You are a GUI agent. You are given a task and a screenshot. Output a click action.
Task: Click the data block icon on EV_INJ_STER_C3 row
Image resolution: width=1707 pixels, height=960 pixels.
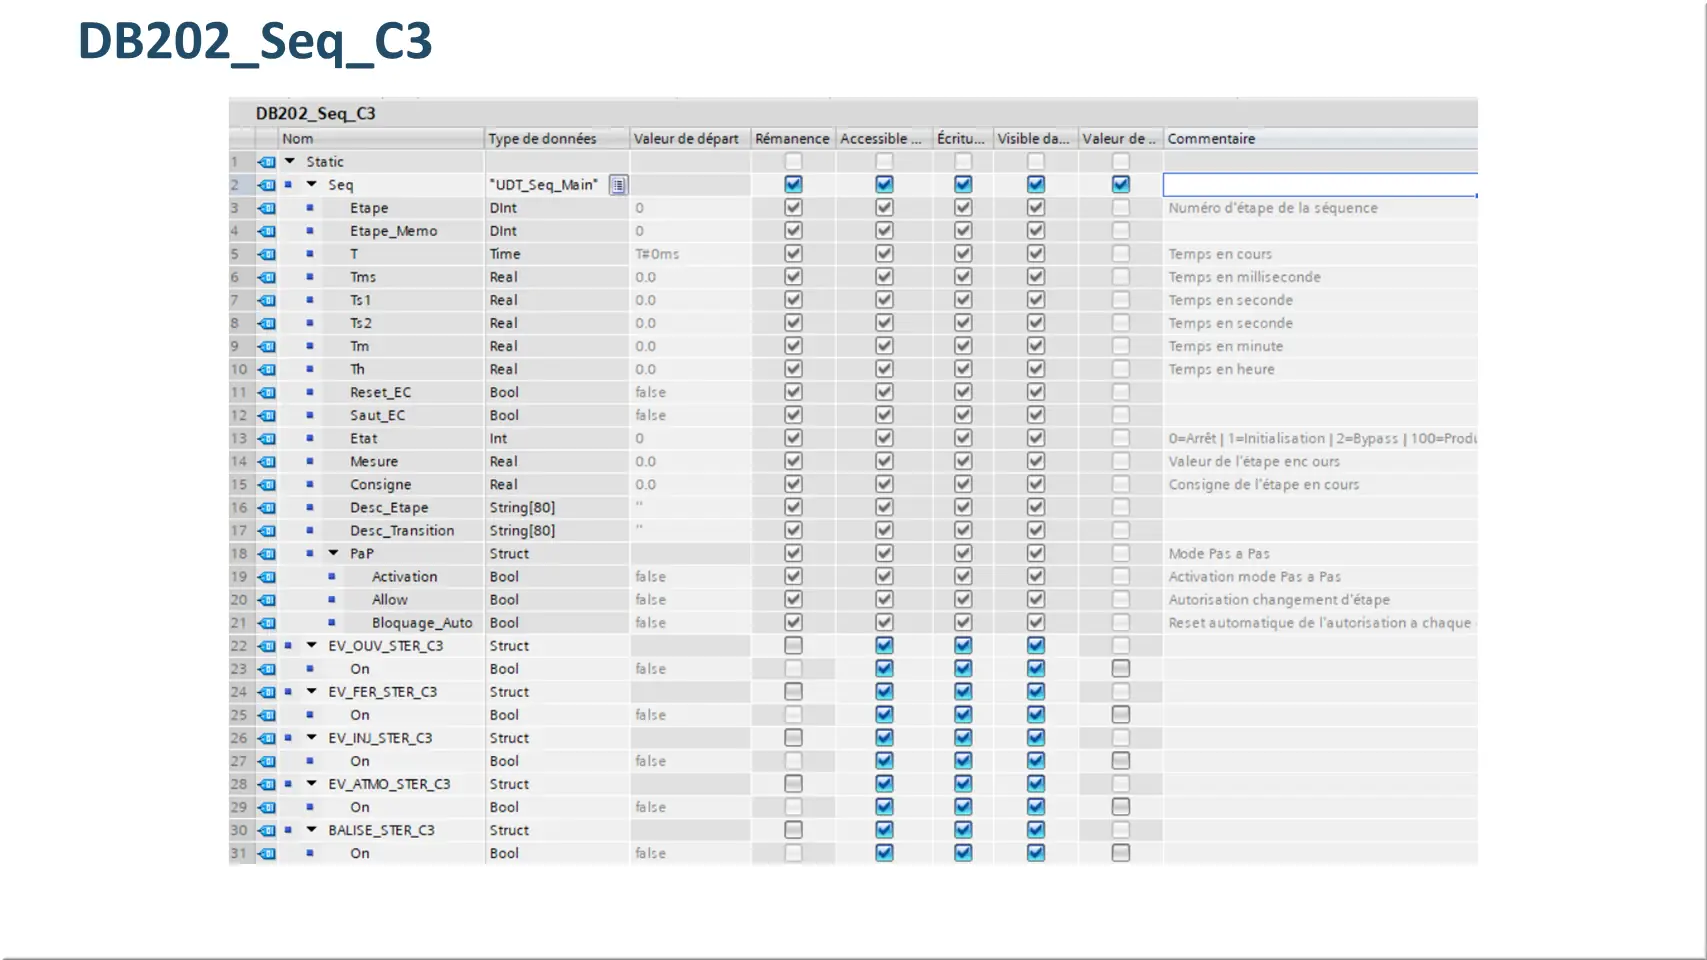click(267, 738)
